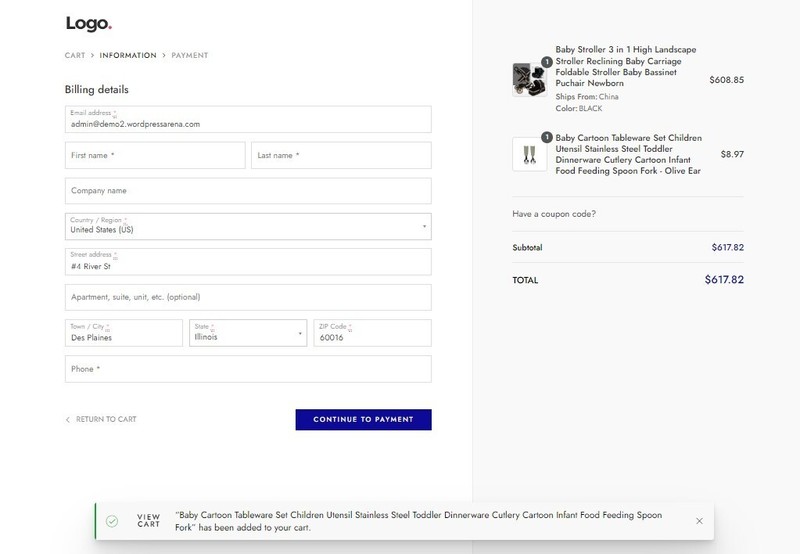Screen dimensions: 800x554
Task: Click the Apartment, suite, unit field
Action: (x=248, y=297)
